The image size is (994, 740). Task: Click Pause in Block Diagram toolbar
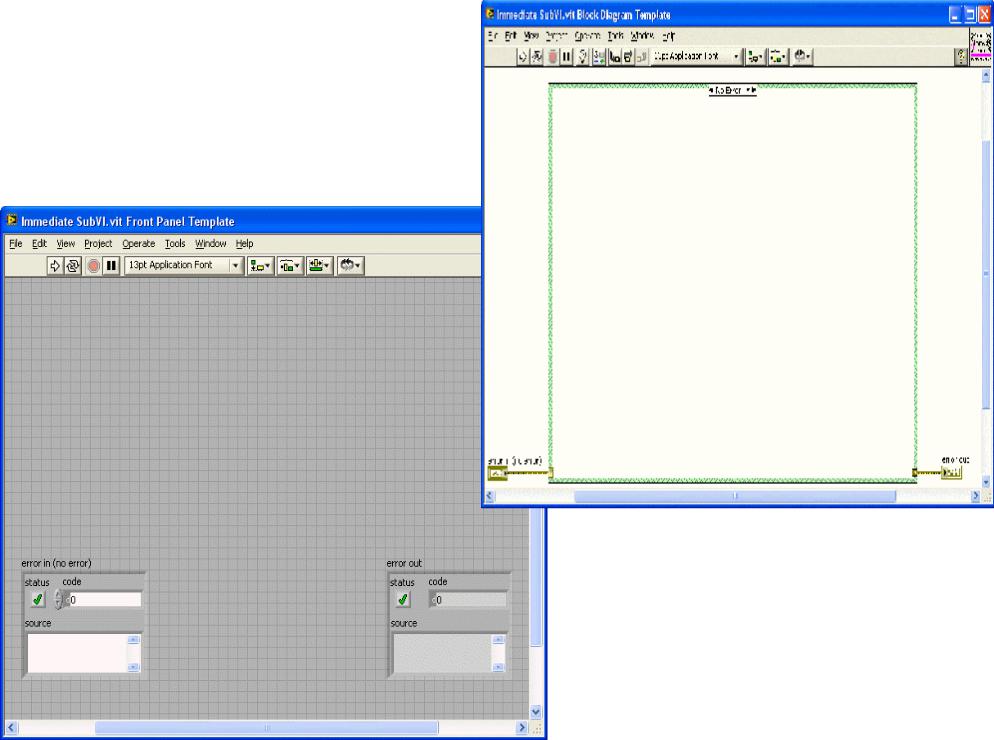pos(566,57)
